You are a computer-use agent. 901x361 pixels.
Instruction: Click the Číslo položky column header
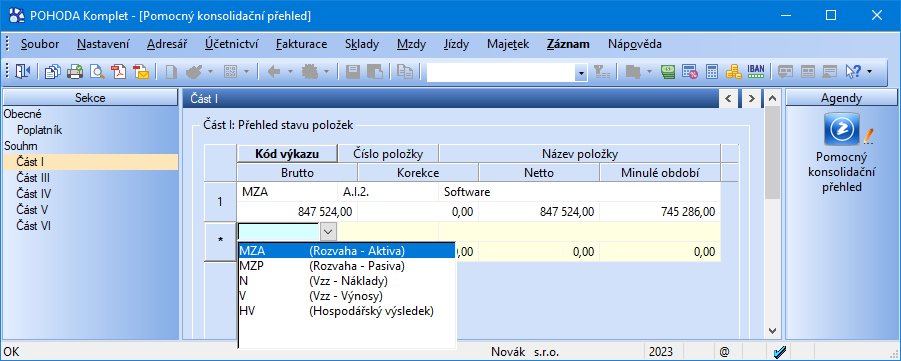388,154
